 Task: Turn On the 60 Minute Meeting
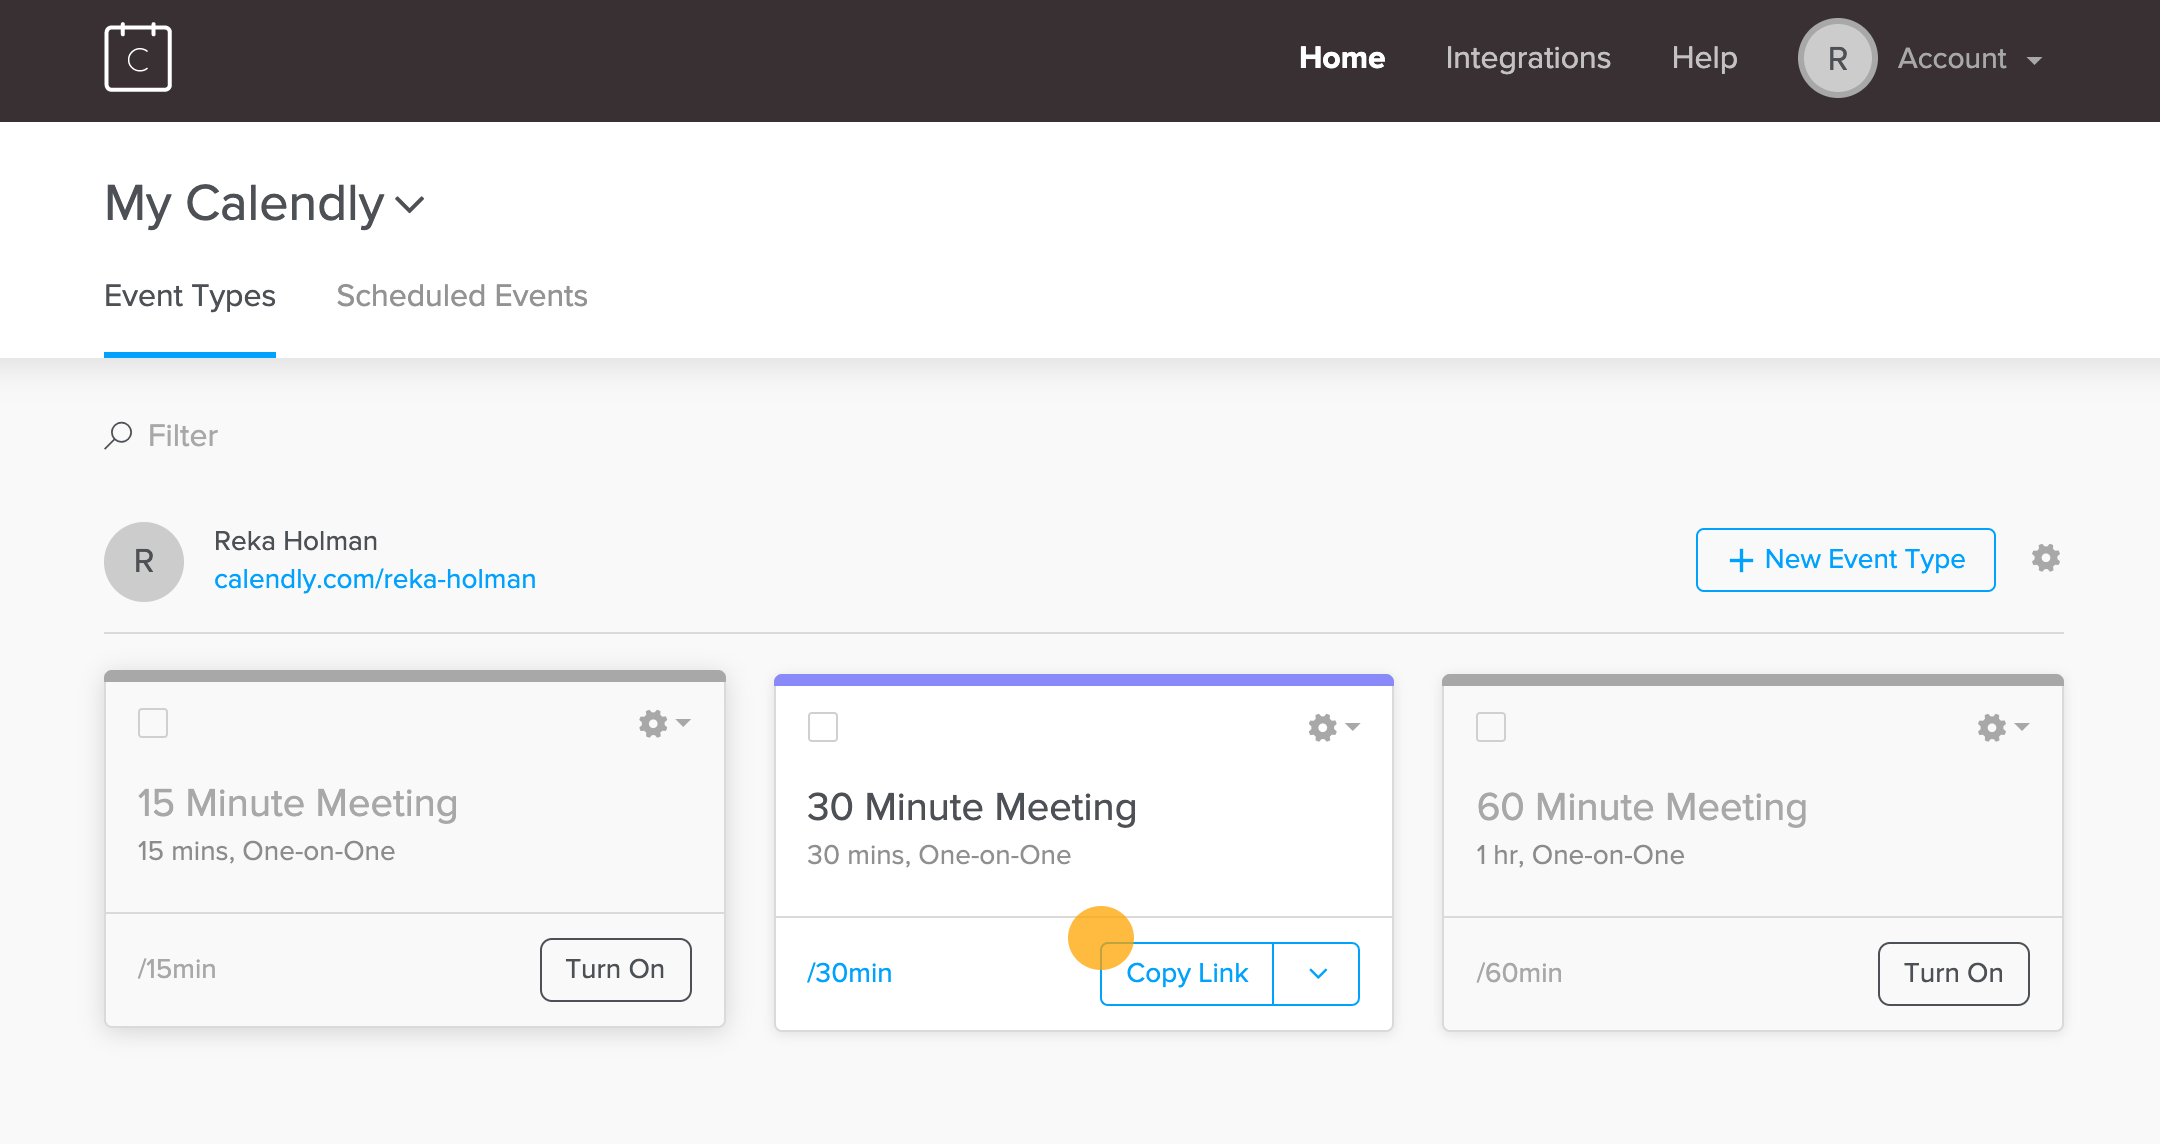point(1953,973)
